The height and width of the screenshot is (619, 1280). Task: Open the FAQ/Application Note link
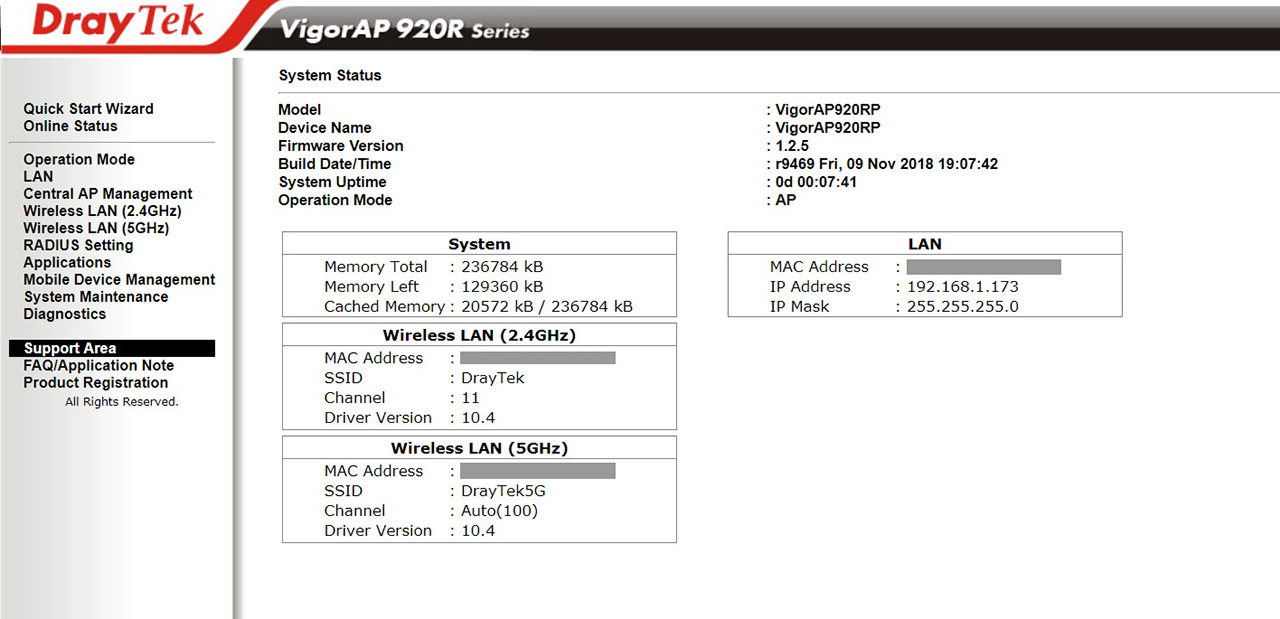coord(99,366)
